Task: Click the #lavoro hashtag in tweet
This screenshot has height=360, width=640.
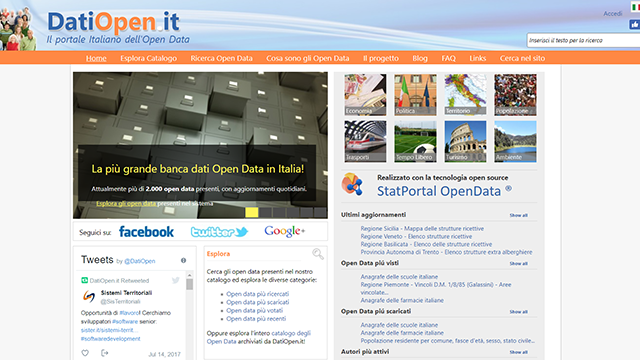Action: point(129,313)
